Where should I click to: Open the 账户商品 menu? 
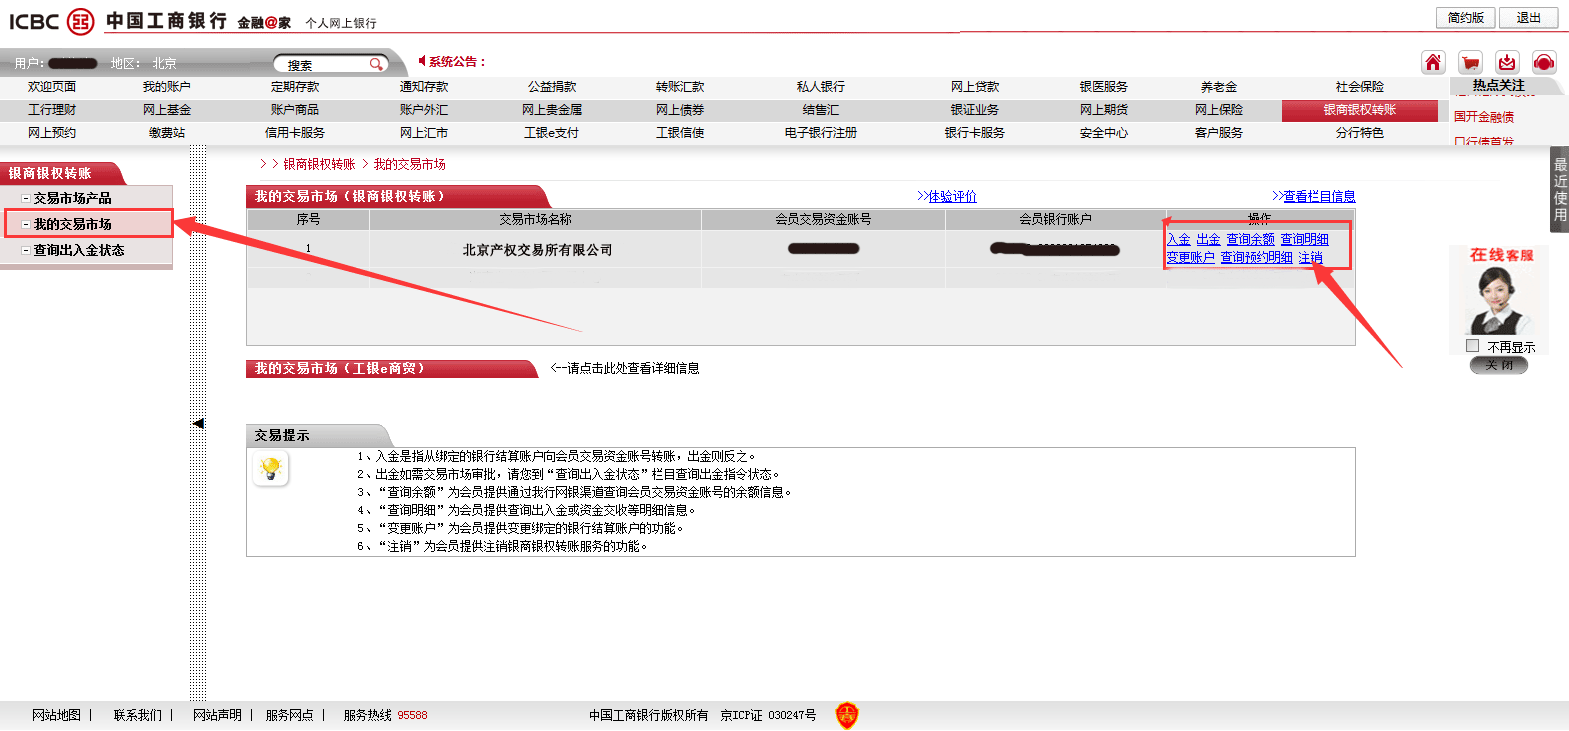pos(295,110)
